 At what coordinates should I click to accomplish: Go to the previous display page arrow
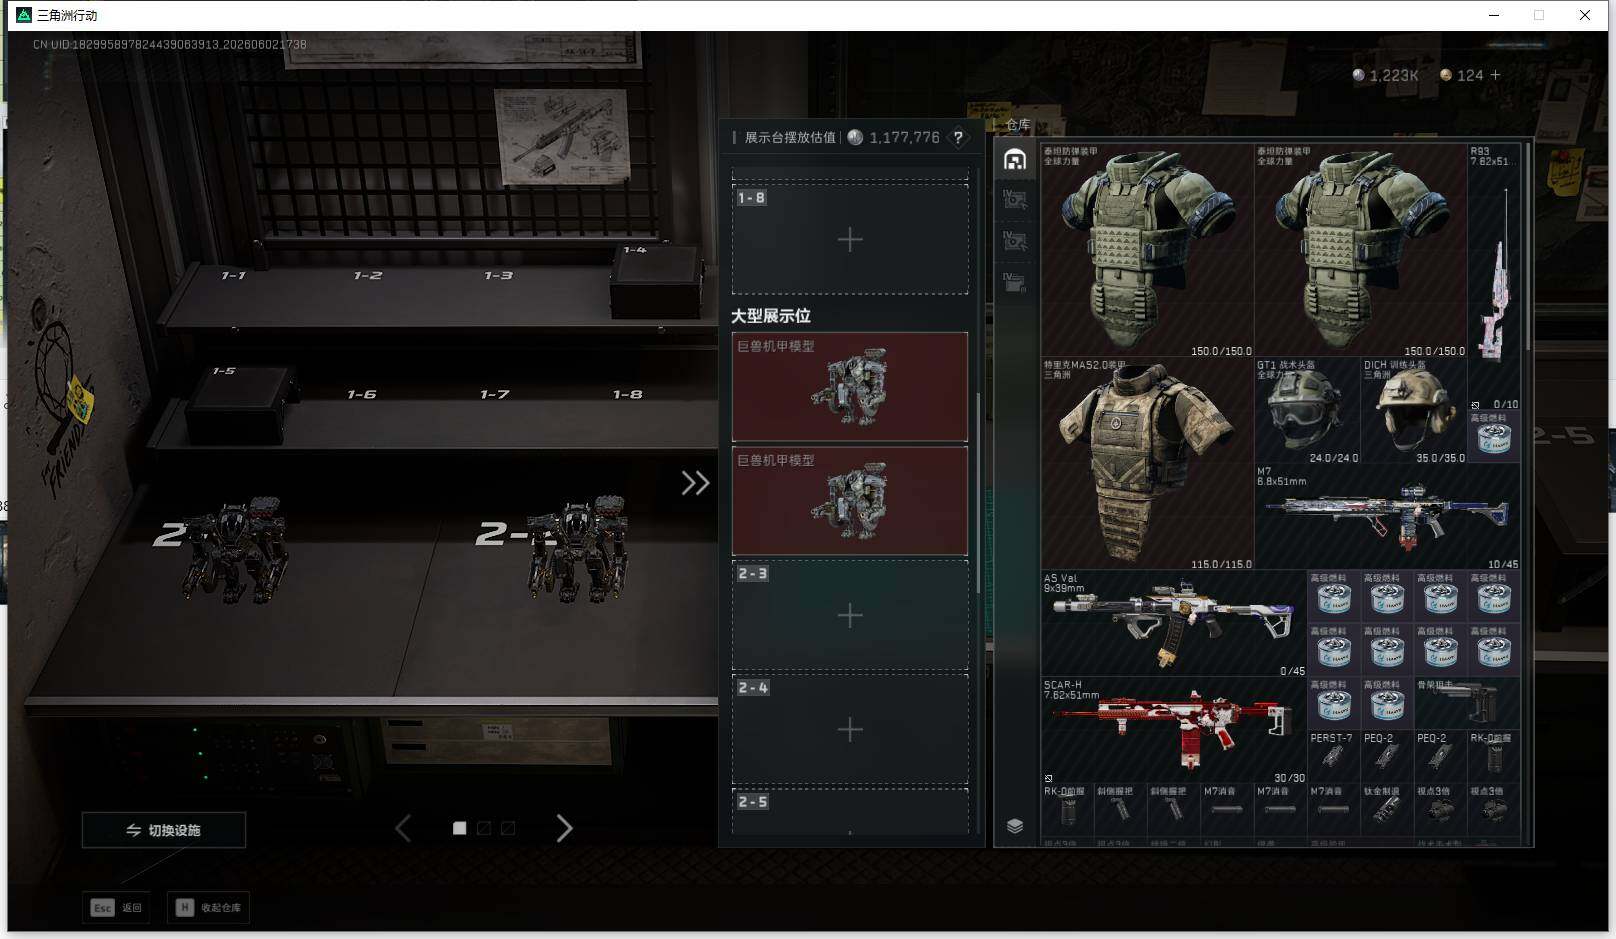(403, 828)
